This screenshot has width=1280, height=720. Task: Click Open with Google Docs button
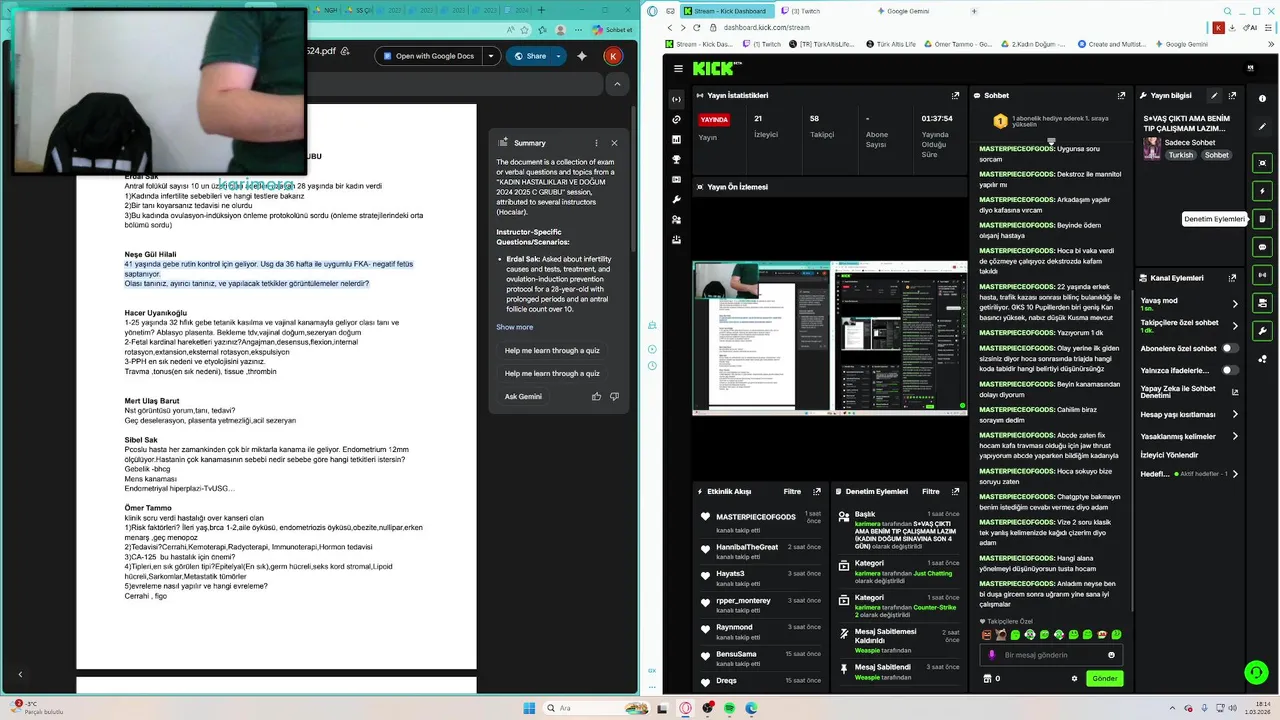(x=428, y=56)
